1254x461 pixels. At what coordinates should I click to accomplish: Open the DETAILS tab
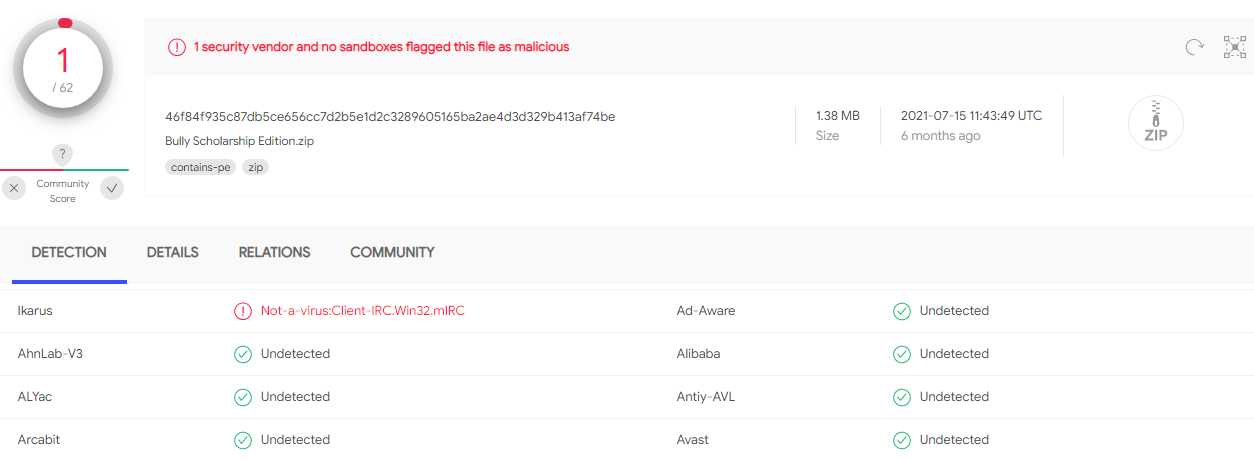173,253
